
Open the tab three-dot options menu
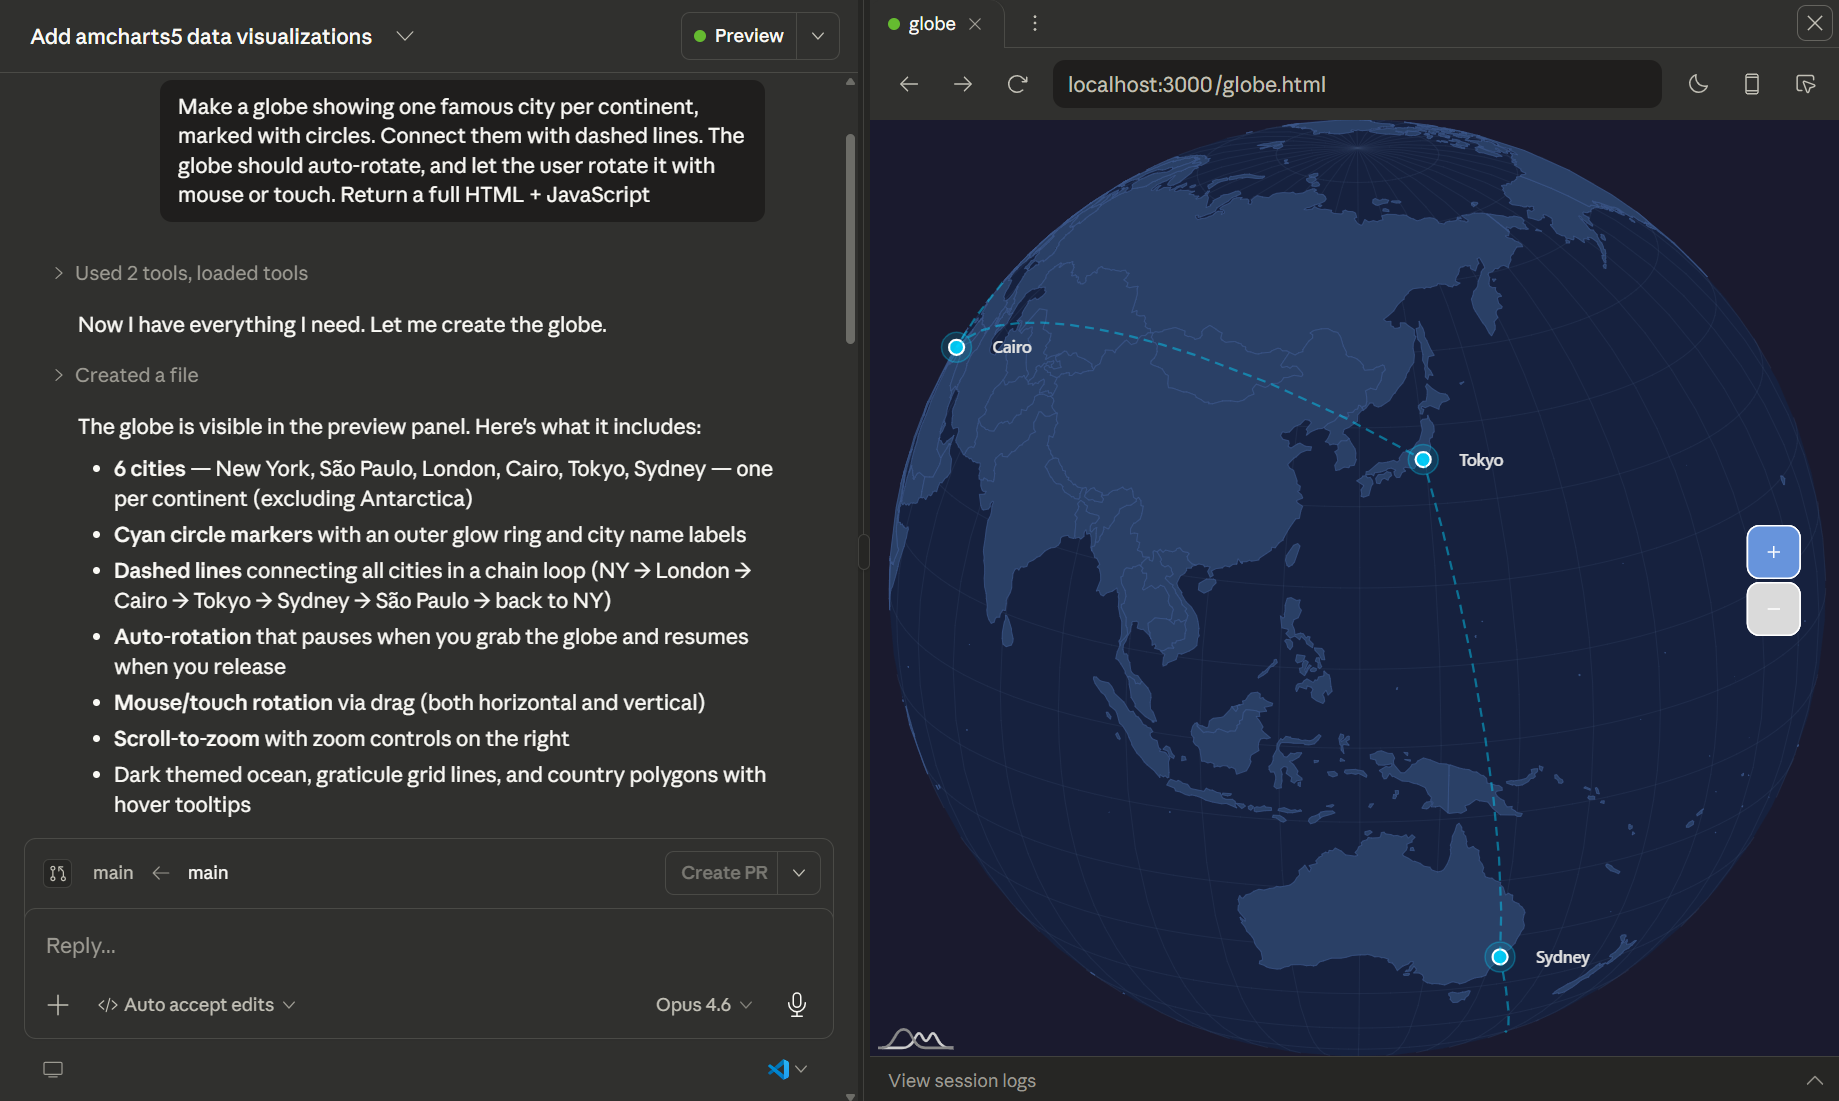pos(1034,23)
